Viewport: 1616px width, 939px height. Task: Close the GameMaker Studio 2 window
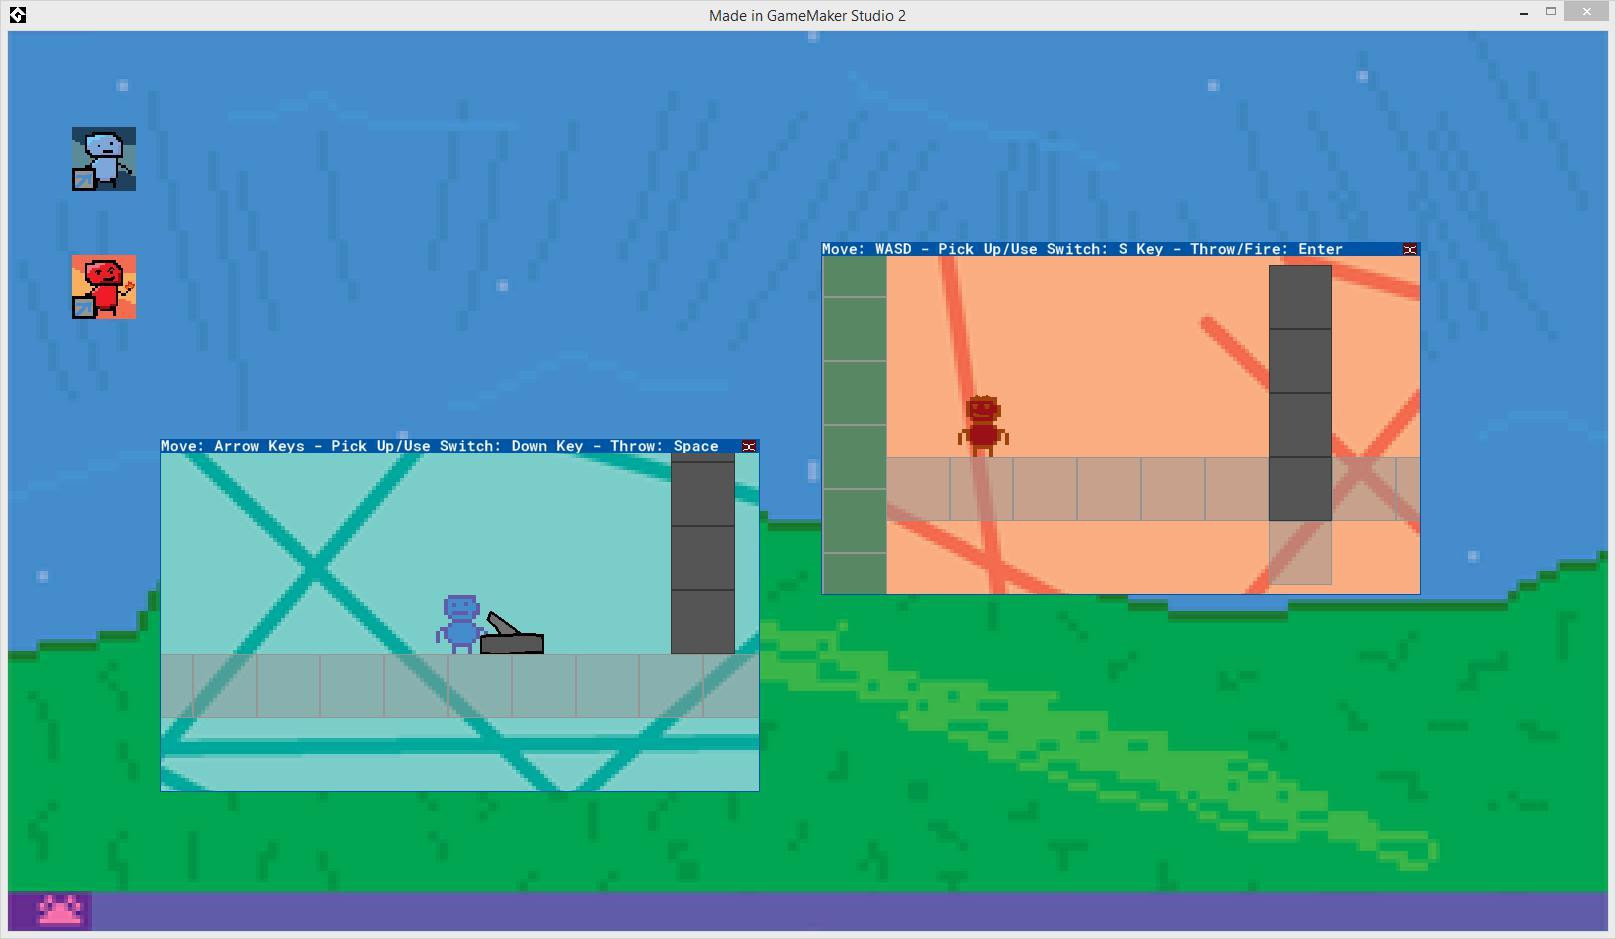(1587, 12)
